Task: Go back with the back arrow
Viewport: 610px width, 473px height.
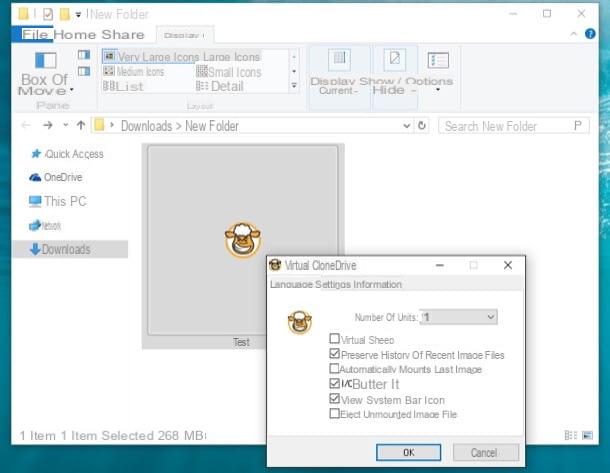Action: click(26, 125)
